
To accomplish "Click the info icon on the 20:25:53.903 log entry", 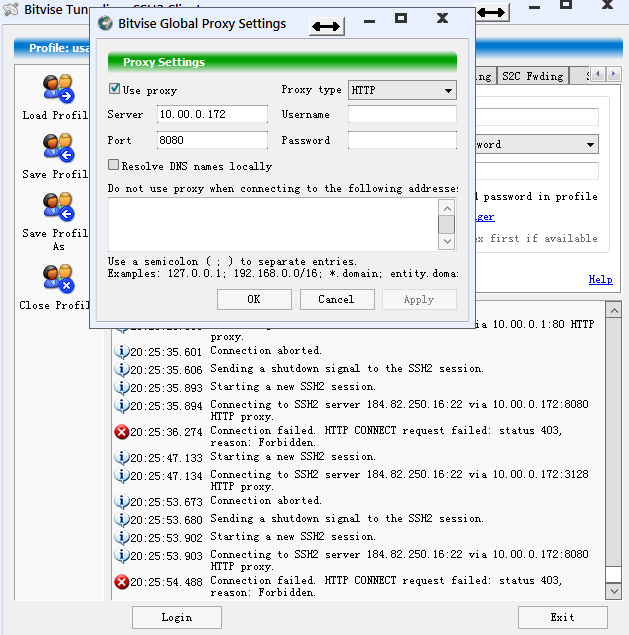I will tap(122, 555).
